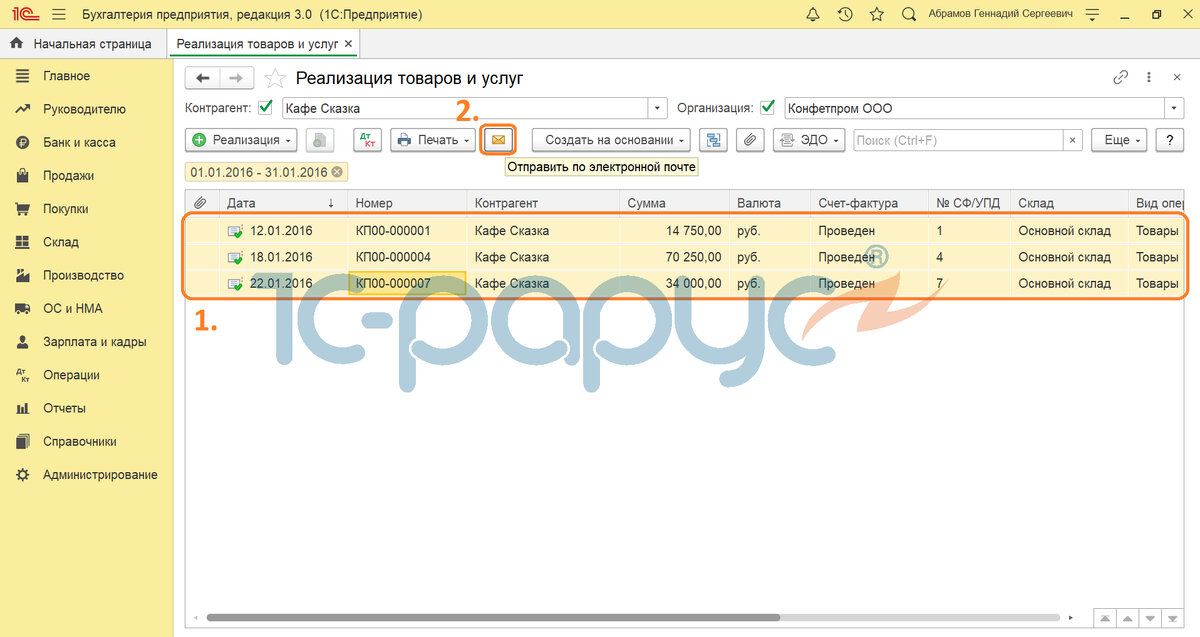Open the Печать dropdown menu
Image resolution: width=1200 pixels, height=637 pixels.
[434, 140]
